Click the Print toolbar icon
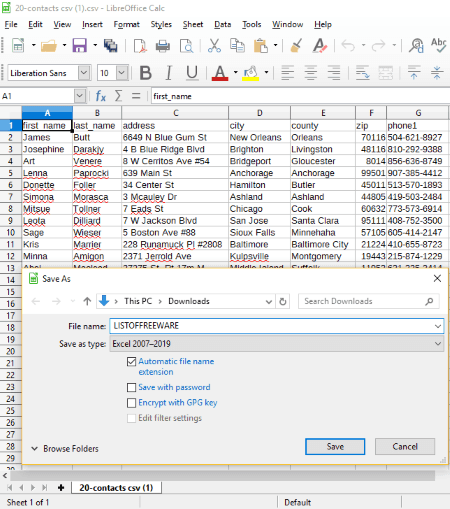This screenshot has width=450, height=509. [163, 46]
